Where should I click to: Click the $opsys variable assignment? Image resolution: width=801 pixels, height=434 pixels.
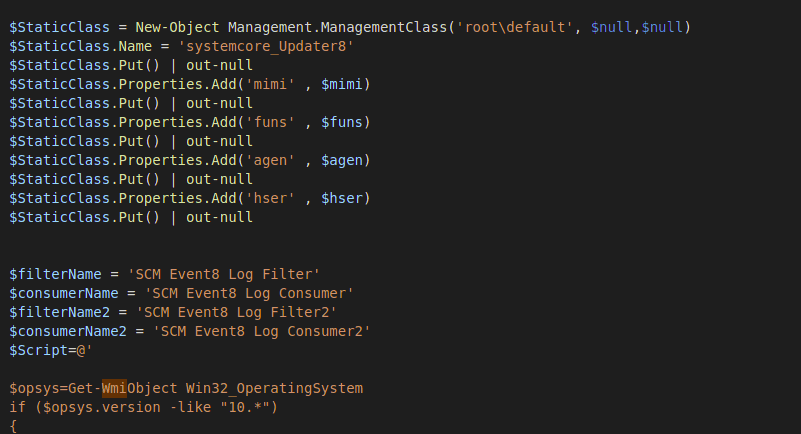click(34, 388)
